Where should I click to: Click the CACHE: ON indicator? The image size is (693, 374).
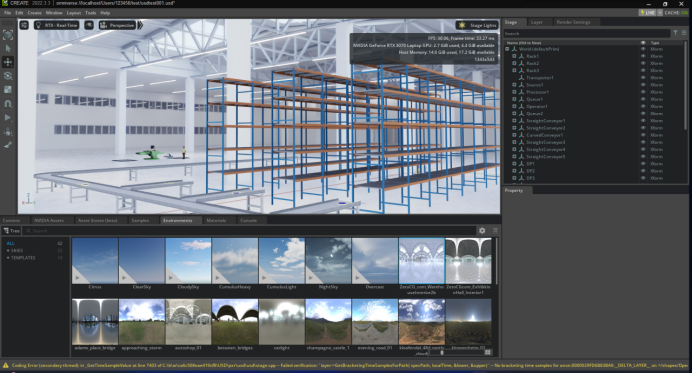click(677, 13)
